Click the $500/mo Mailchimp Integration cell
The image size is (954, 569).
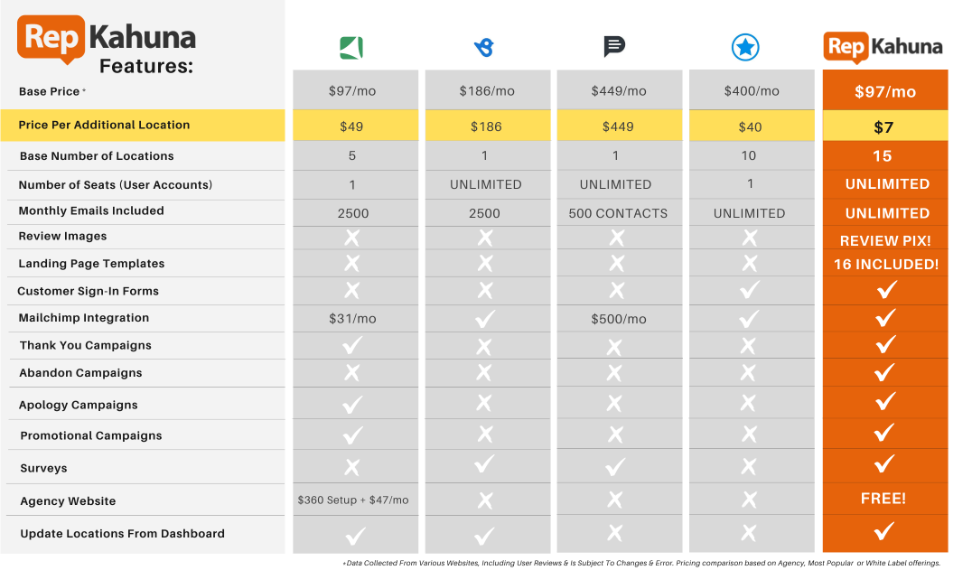point(619,319)
